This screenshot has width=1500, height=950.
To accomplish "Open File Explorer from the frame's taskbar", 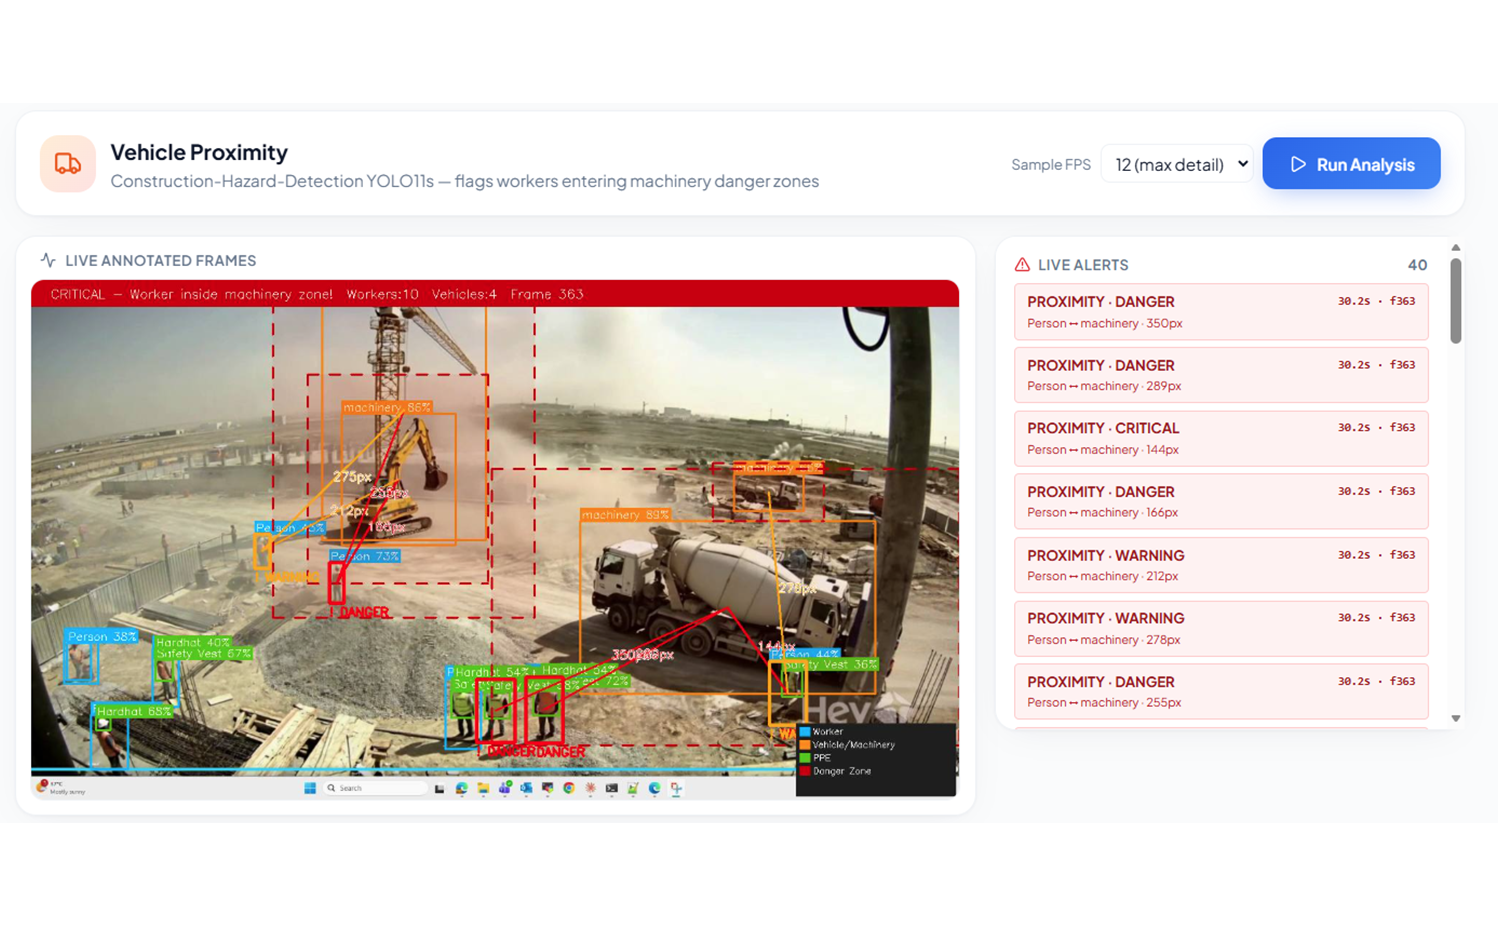I will click(483, 788).
